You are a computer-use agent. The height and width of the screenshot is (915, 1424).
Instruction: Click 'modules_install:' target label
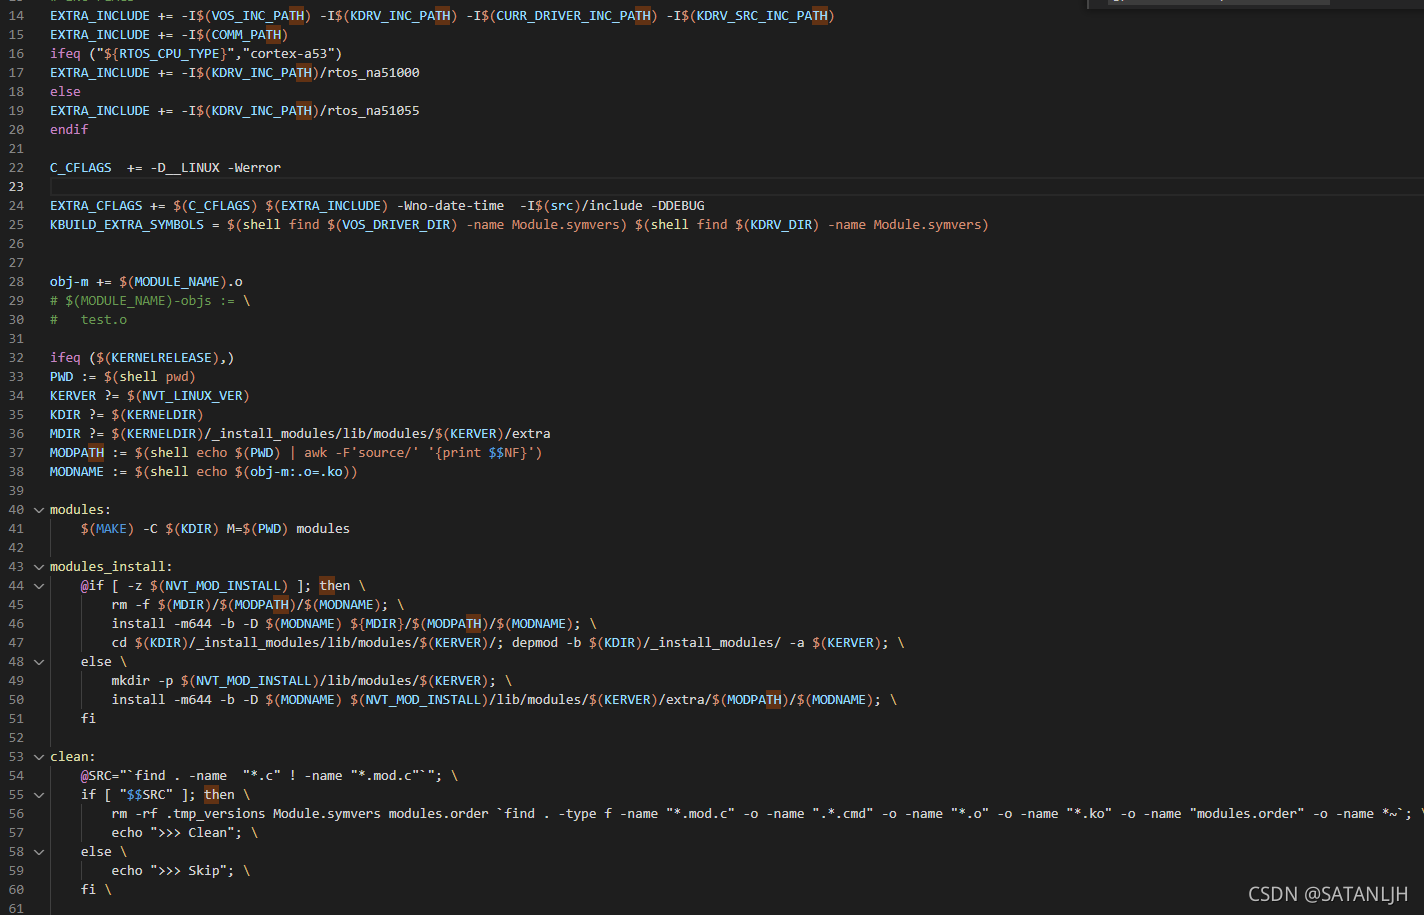point(111,567)
